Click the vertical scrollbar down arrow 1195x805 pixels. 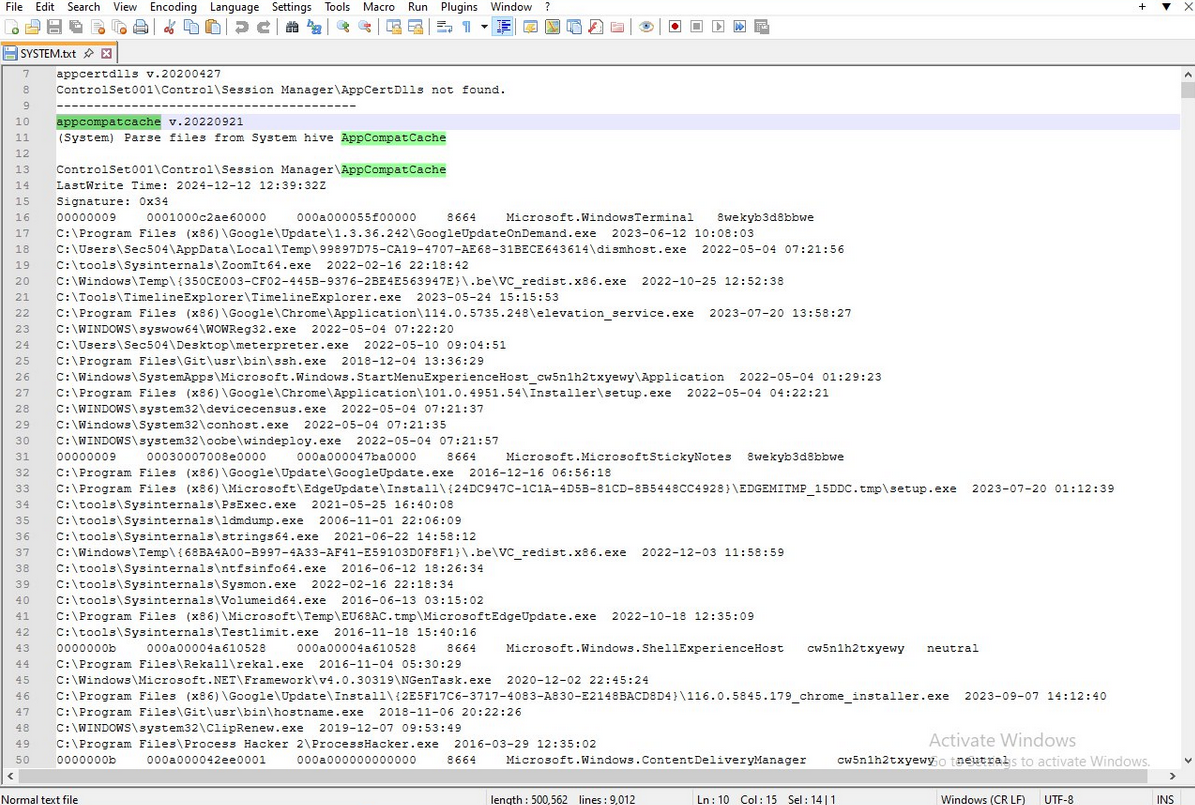1187,774
